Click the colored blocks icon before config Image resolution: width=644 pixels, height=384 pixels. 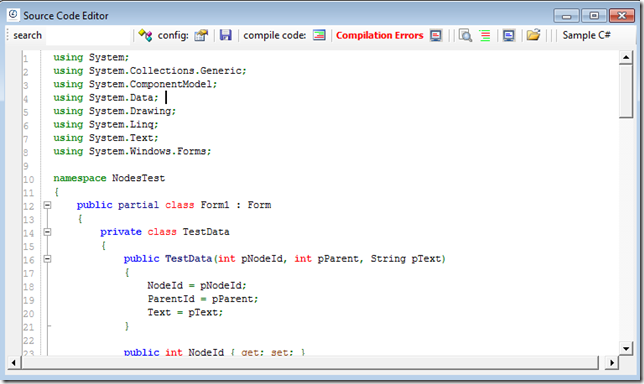pos(145,35)
